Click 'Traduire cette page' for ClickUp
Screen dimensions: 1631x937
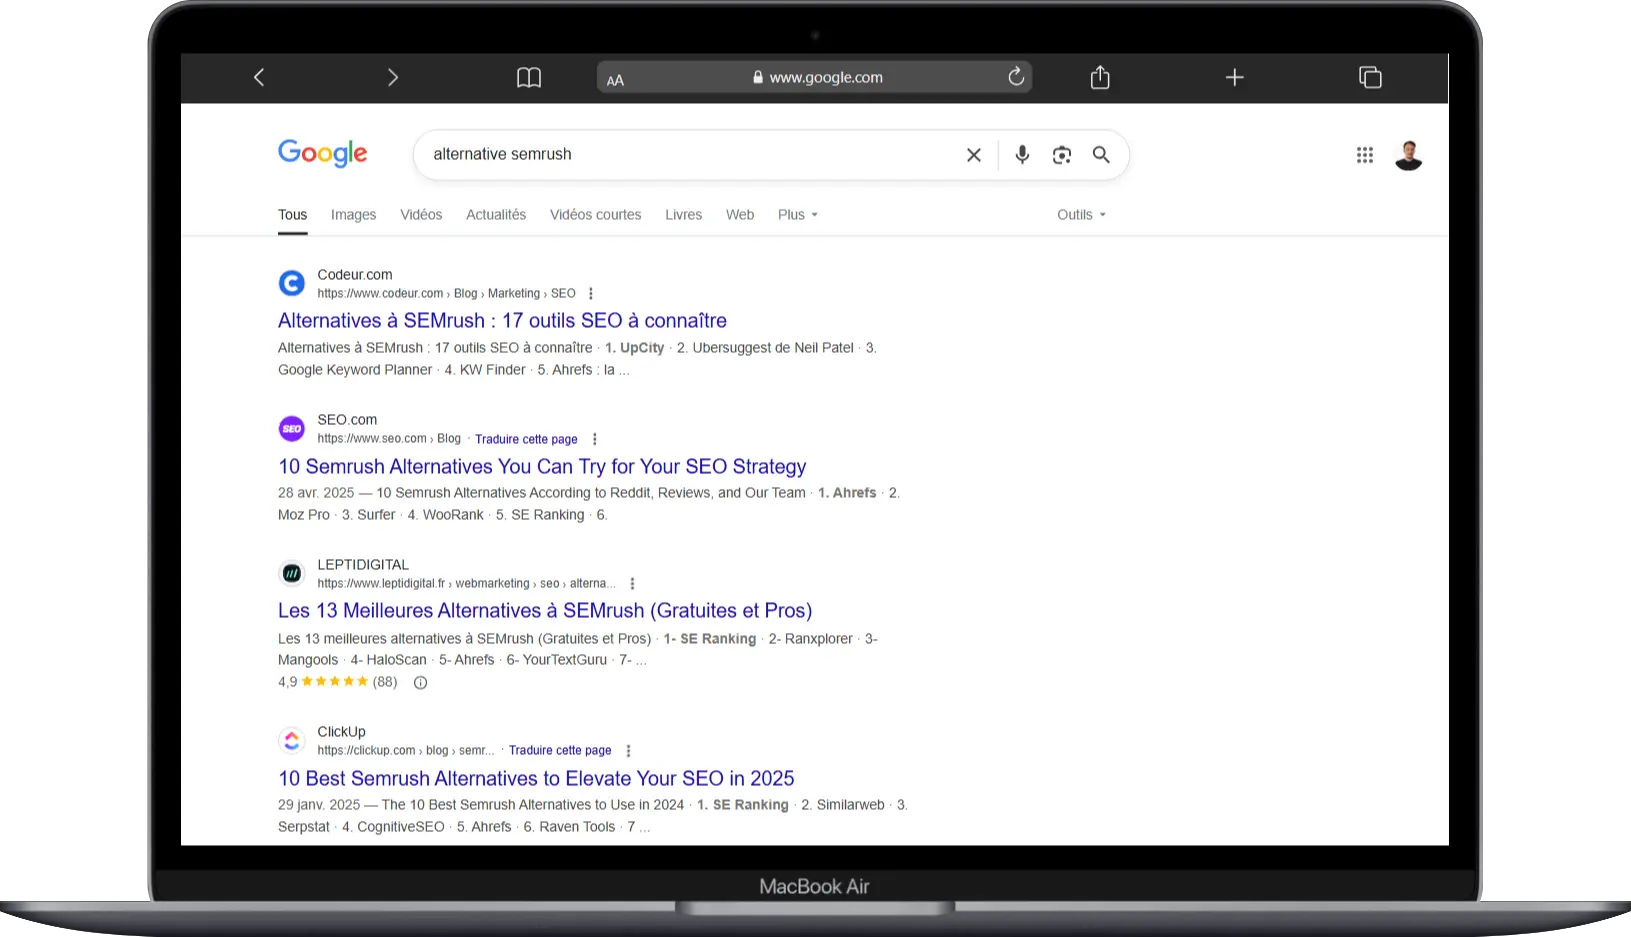tap(560, 750)
